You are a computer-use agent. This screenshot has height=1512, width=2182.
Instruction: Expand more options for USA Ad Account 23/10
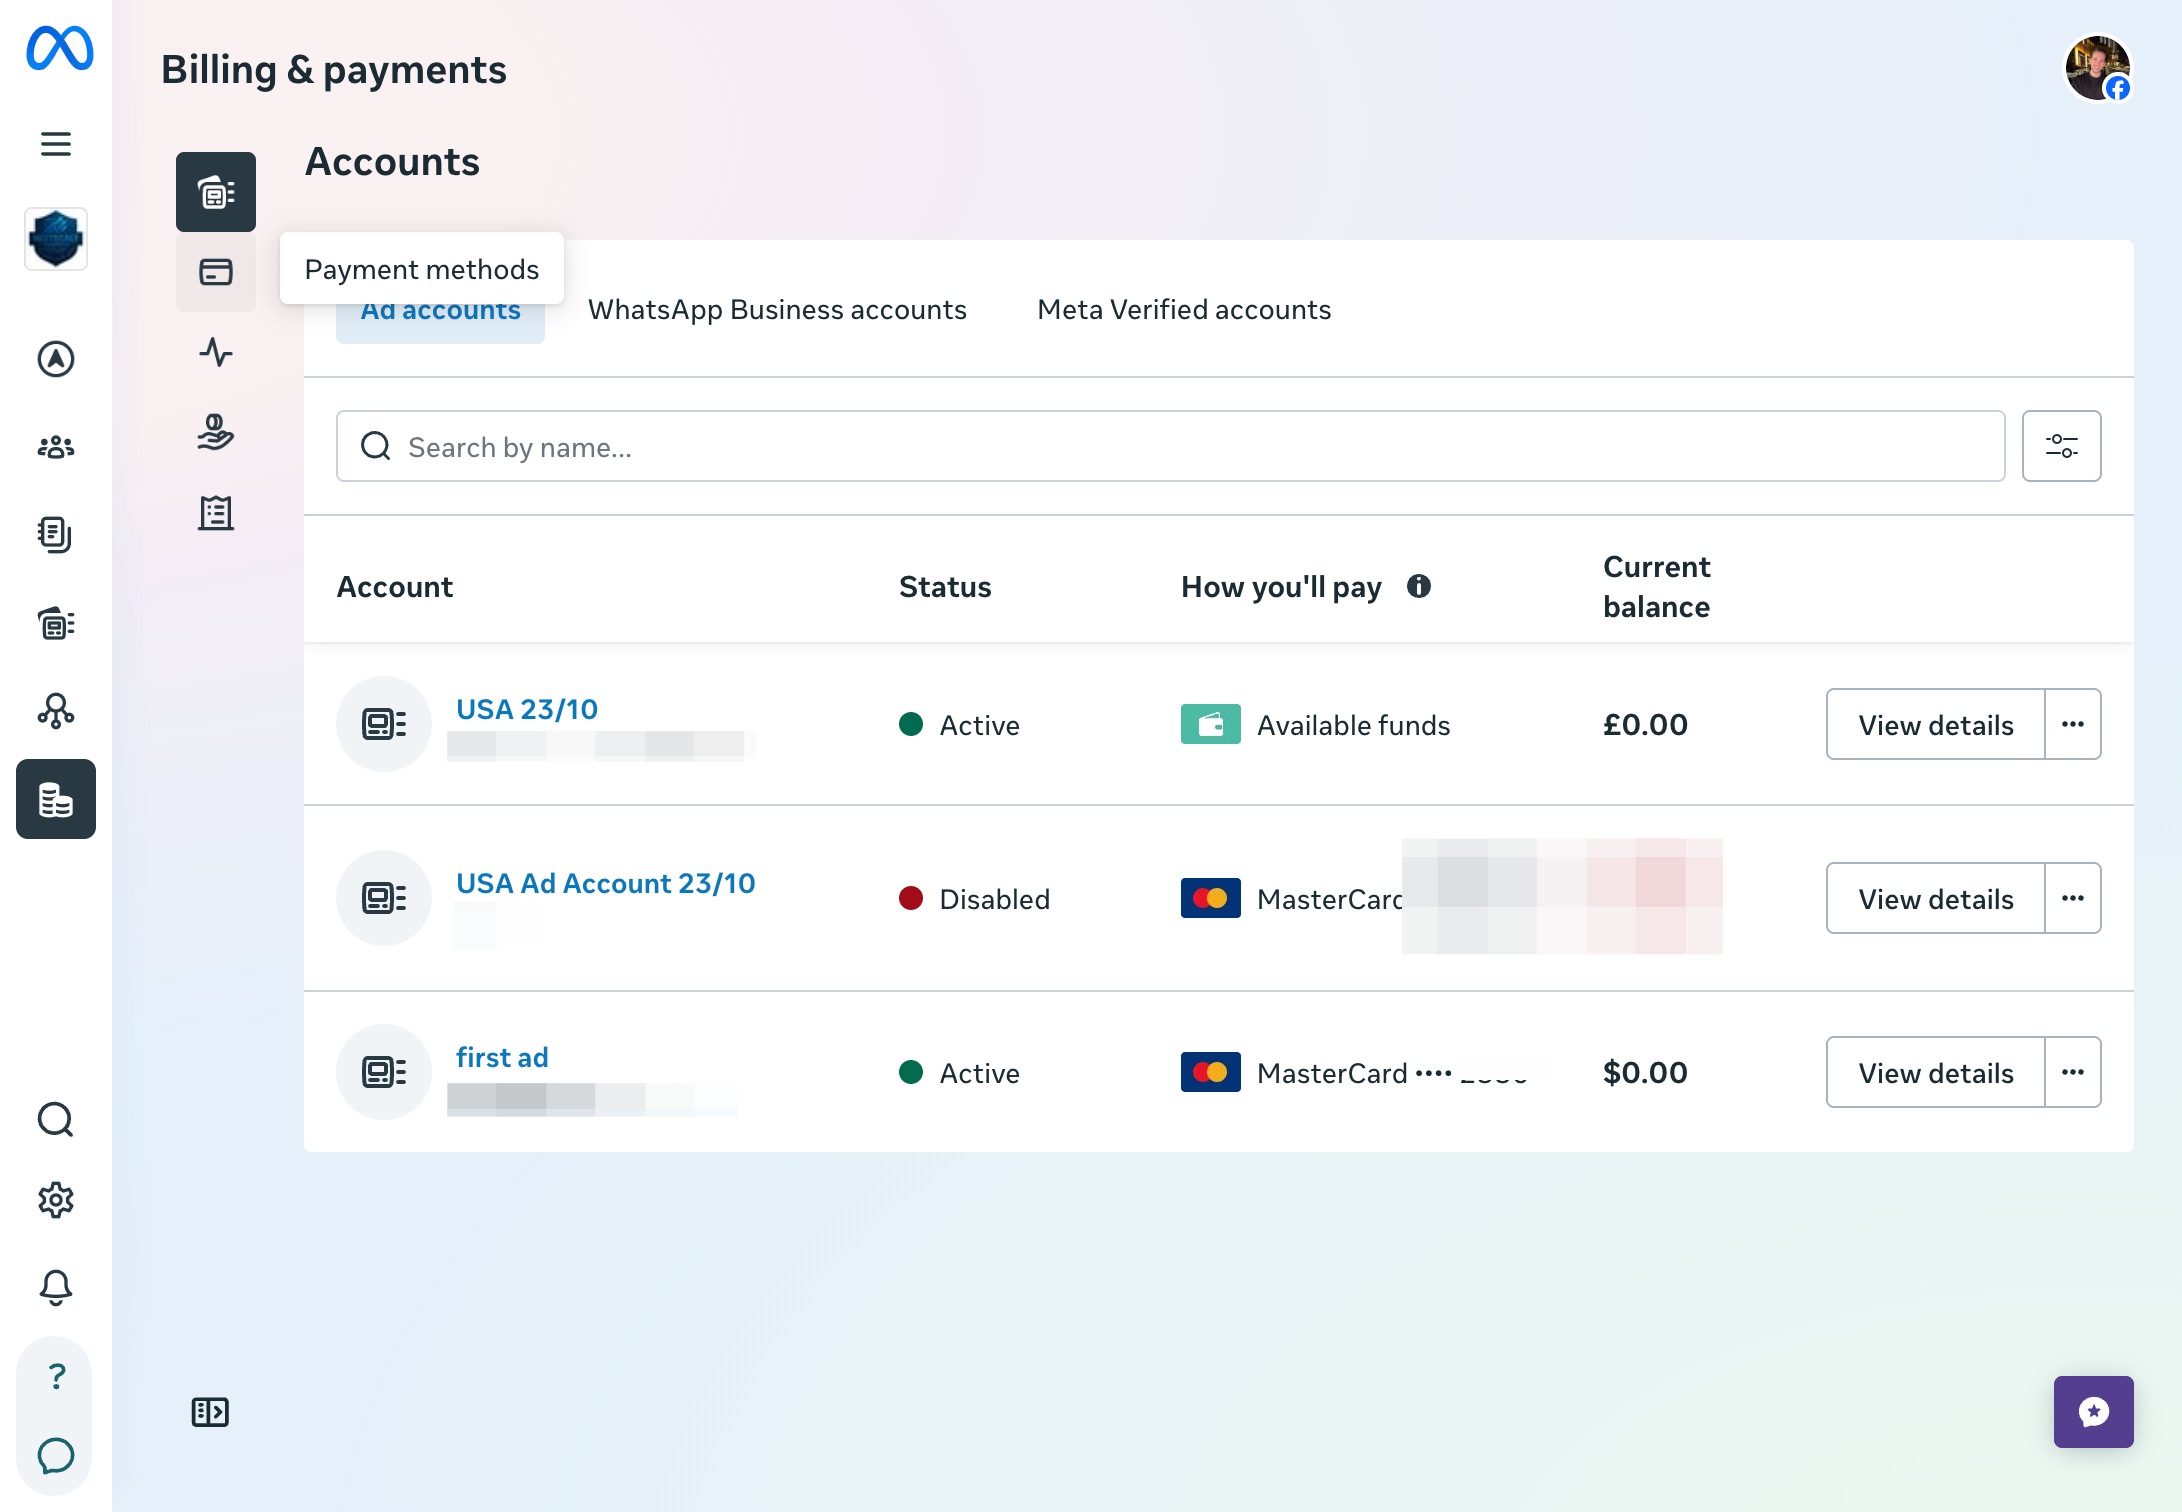[x=2073, y=898]
